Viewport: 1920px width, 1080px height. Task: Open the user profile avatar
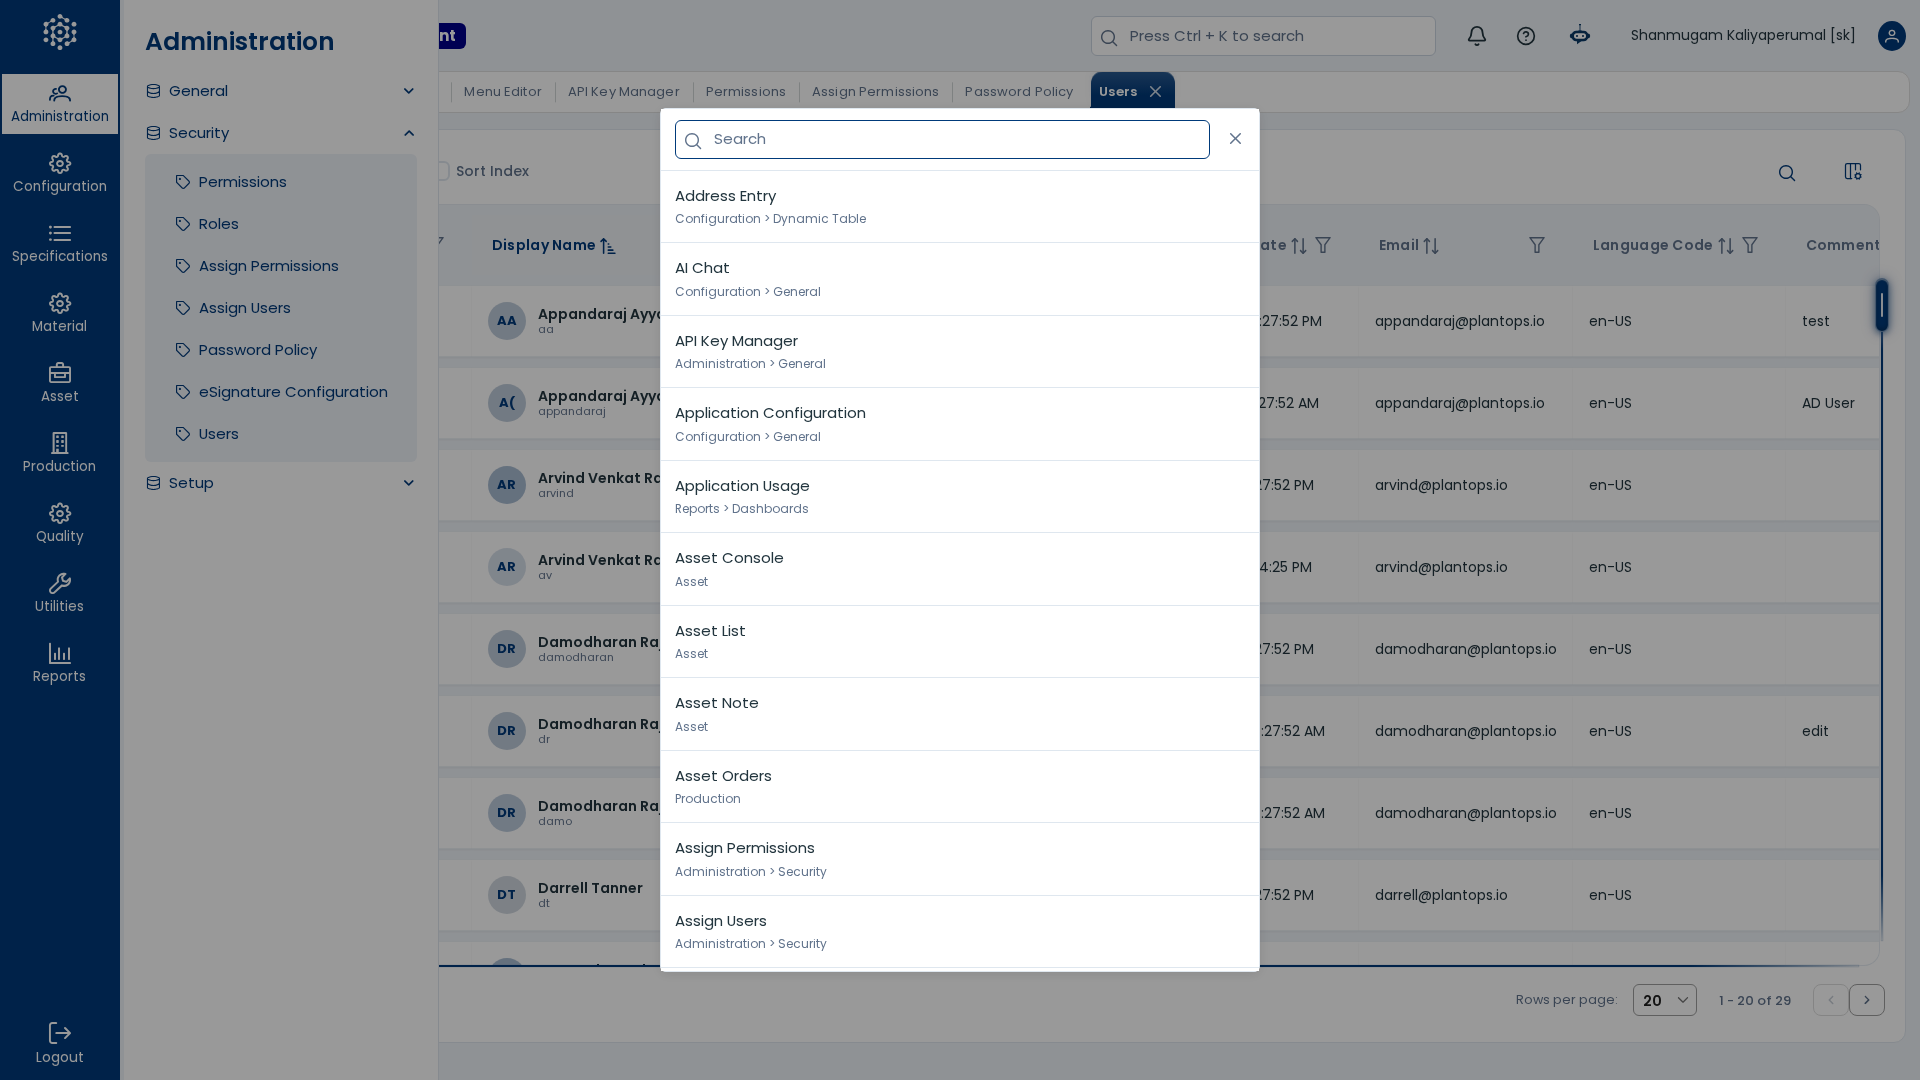click(x=1892, y=36)
